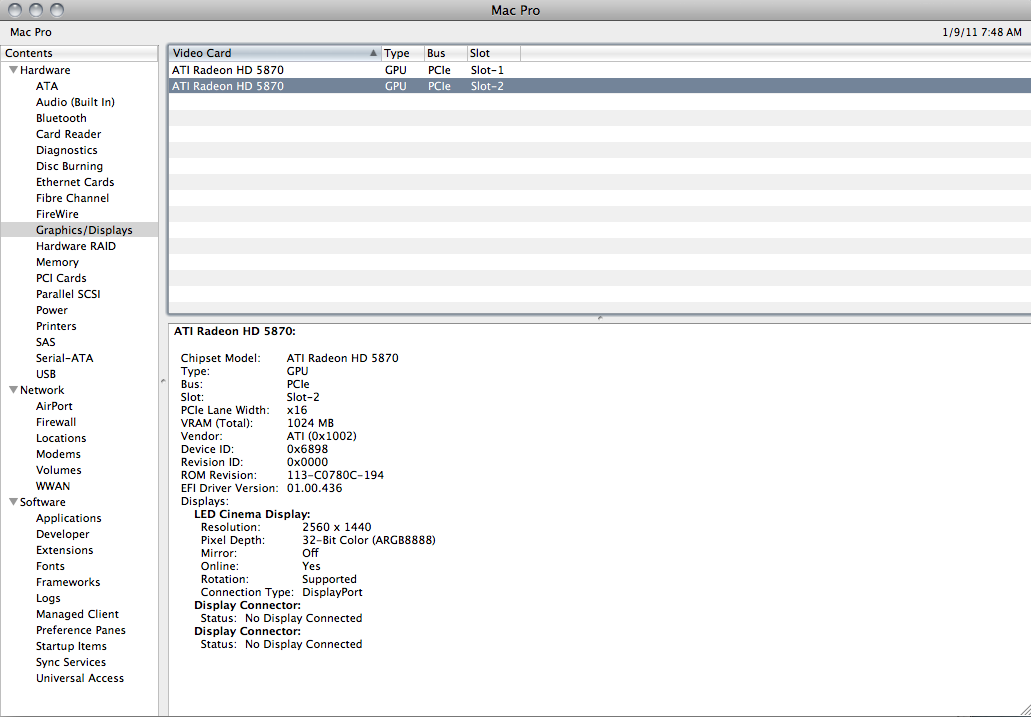1031x717 pixels.
Task: Open Card Reader section
Action: pos(68,134)
